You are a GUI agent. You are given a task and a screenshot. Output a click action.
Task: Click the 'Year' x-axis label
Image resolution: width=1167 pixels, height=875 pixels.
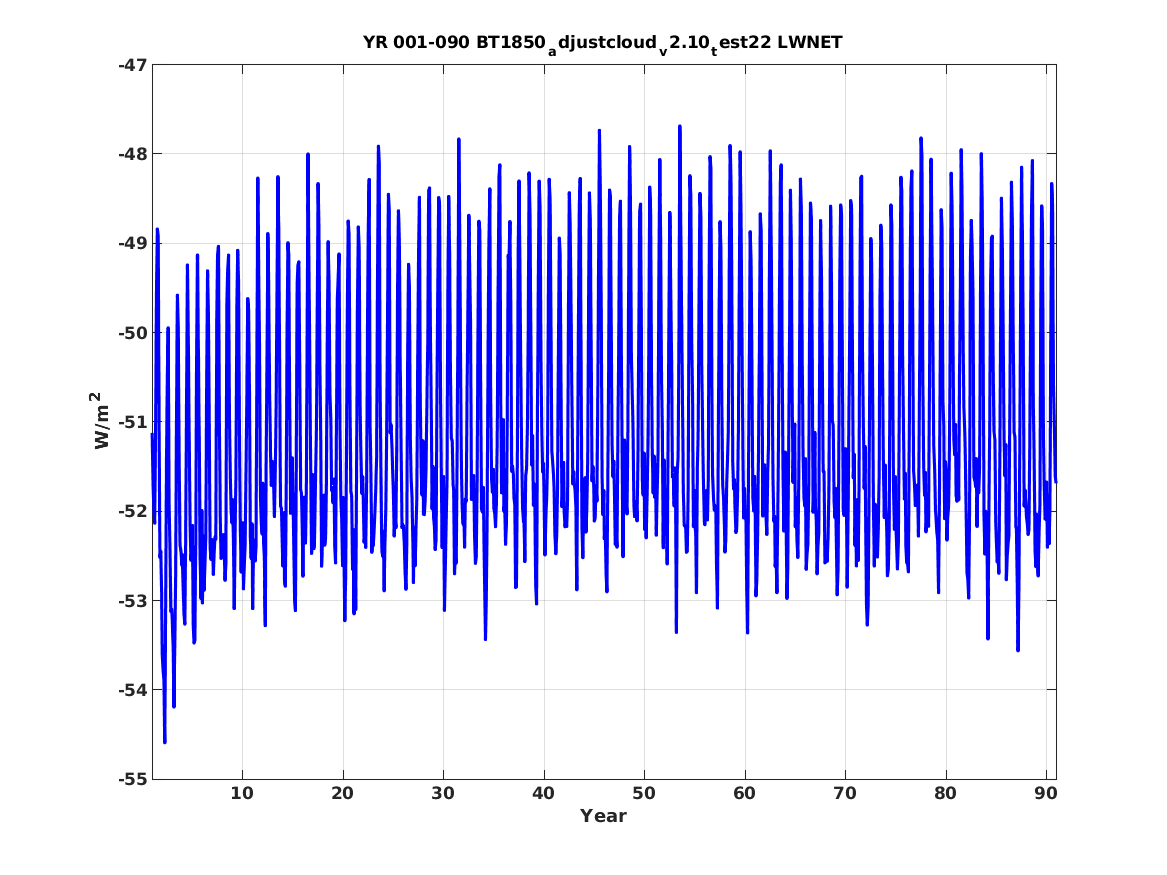(x=603, y=816)
